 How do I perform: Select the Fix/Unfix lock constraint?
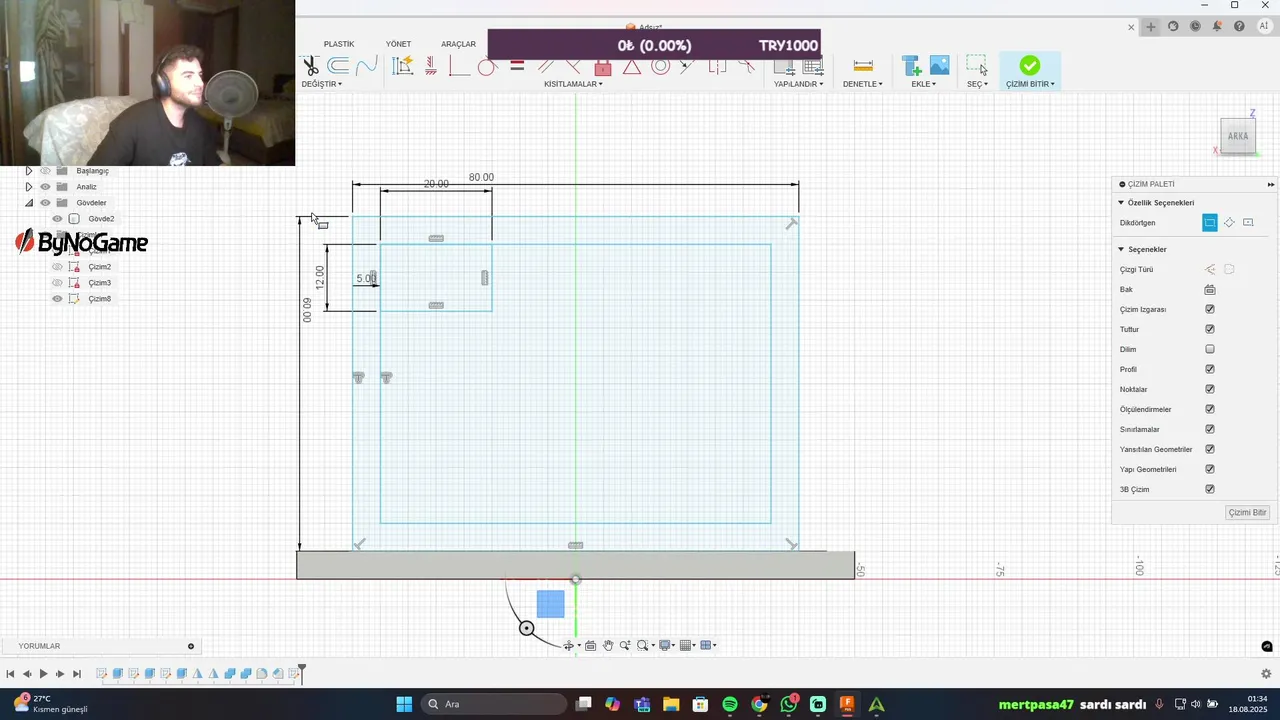coord(603,67)
